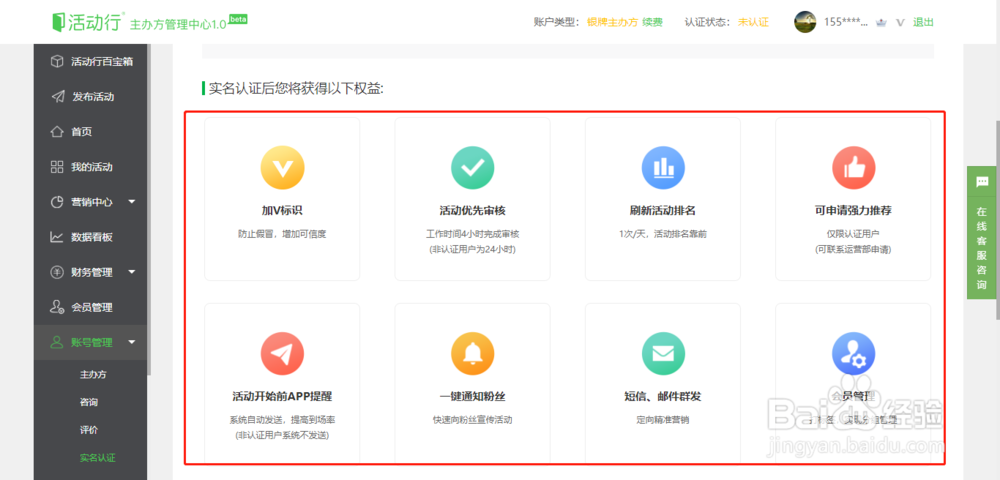The height and width of the screenshot is (480, 1000).
Task: Click the 定向精准营销 description text
Action: 663,420
